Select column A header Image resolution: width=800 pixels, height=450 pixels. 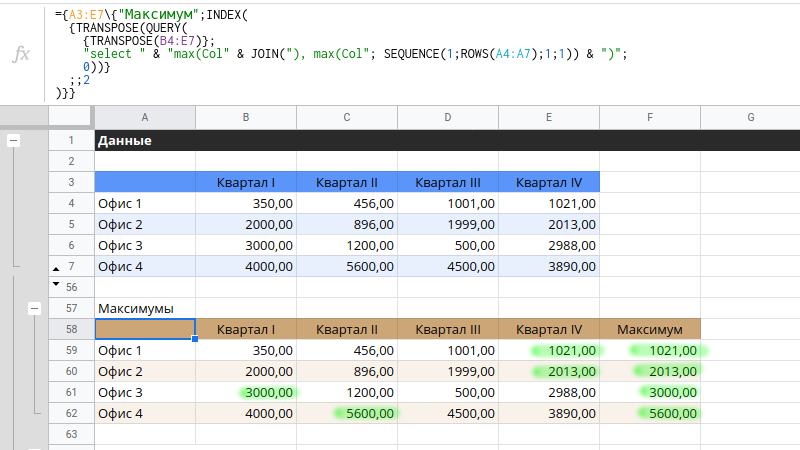(145, 118)
